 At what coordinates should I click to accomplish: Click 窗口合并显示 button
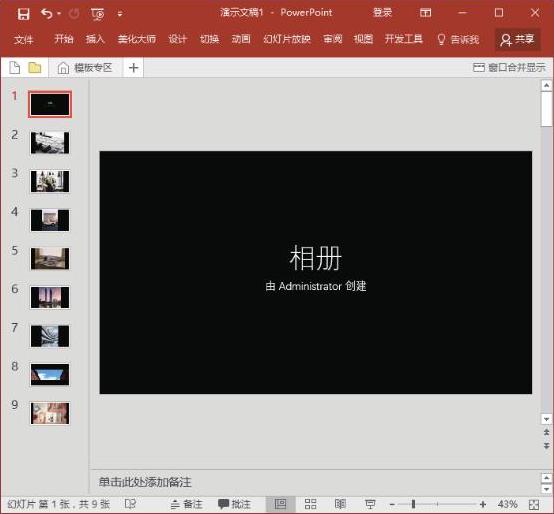[x=509, y=67]
